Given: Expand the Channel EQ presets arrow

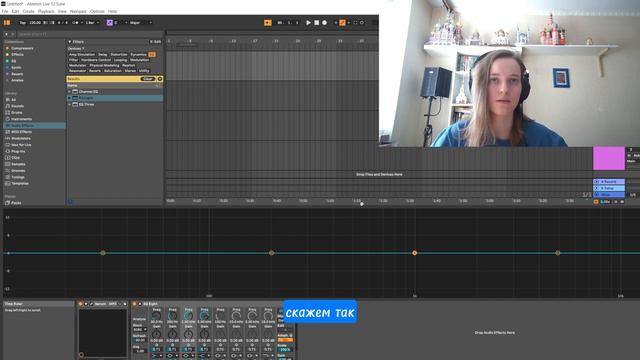Looking at the screenshot, I should coord(69,91).
